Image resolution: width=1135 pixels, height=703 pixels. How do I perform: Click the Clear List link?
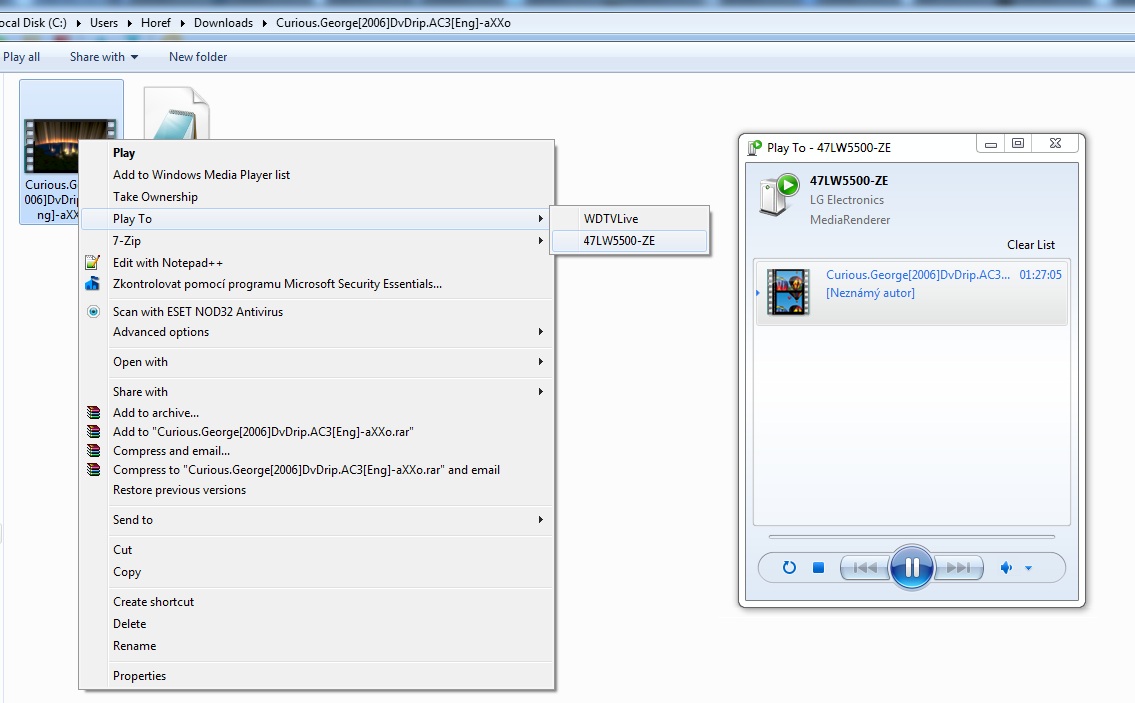pyautogui.click(x=1030, y=245)
